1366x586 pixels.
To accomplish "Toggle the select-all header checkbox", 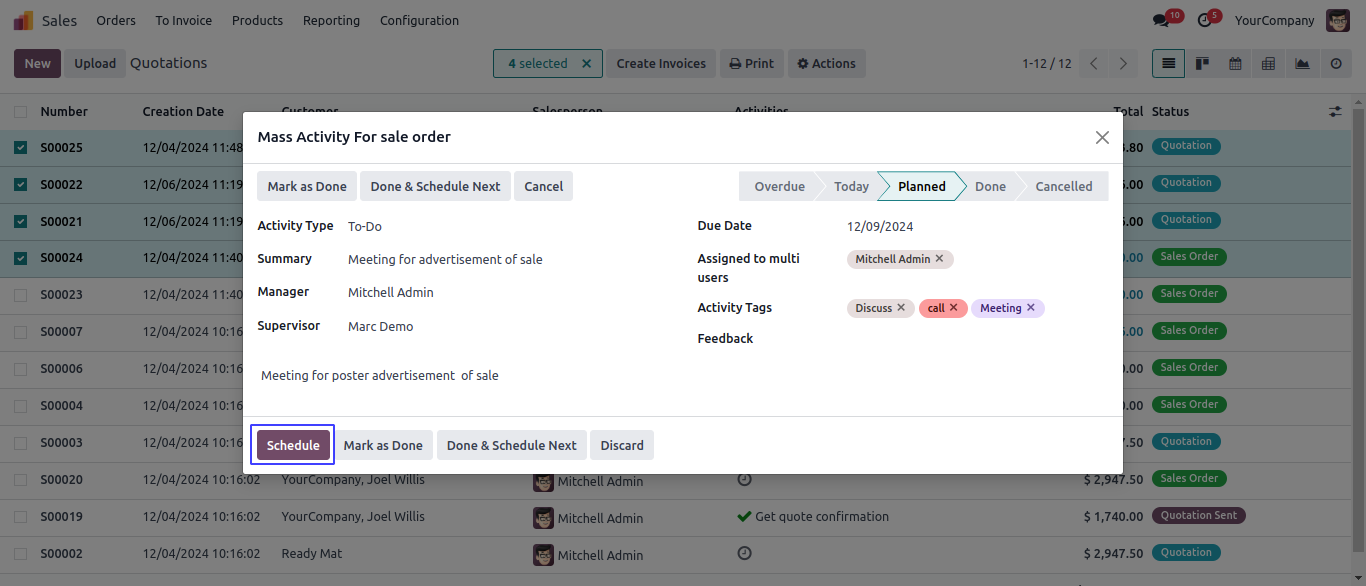I will [x=21, y=112].
